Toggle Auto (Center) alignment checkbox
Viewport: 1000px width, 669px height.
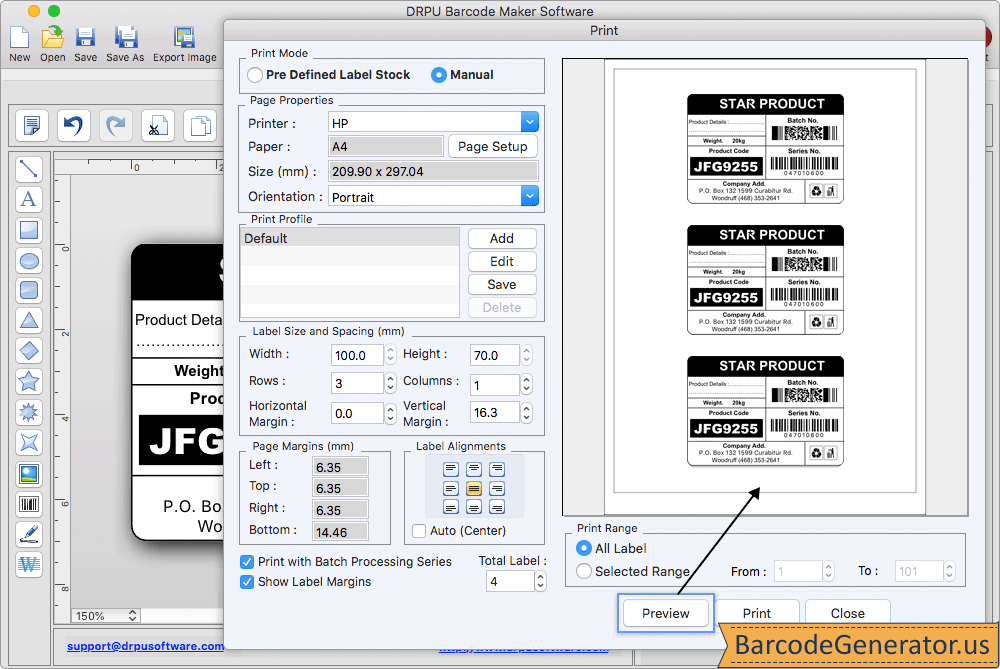pyautogui.click(x=419, y=531)
